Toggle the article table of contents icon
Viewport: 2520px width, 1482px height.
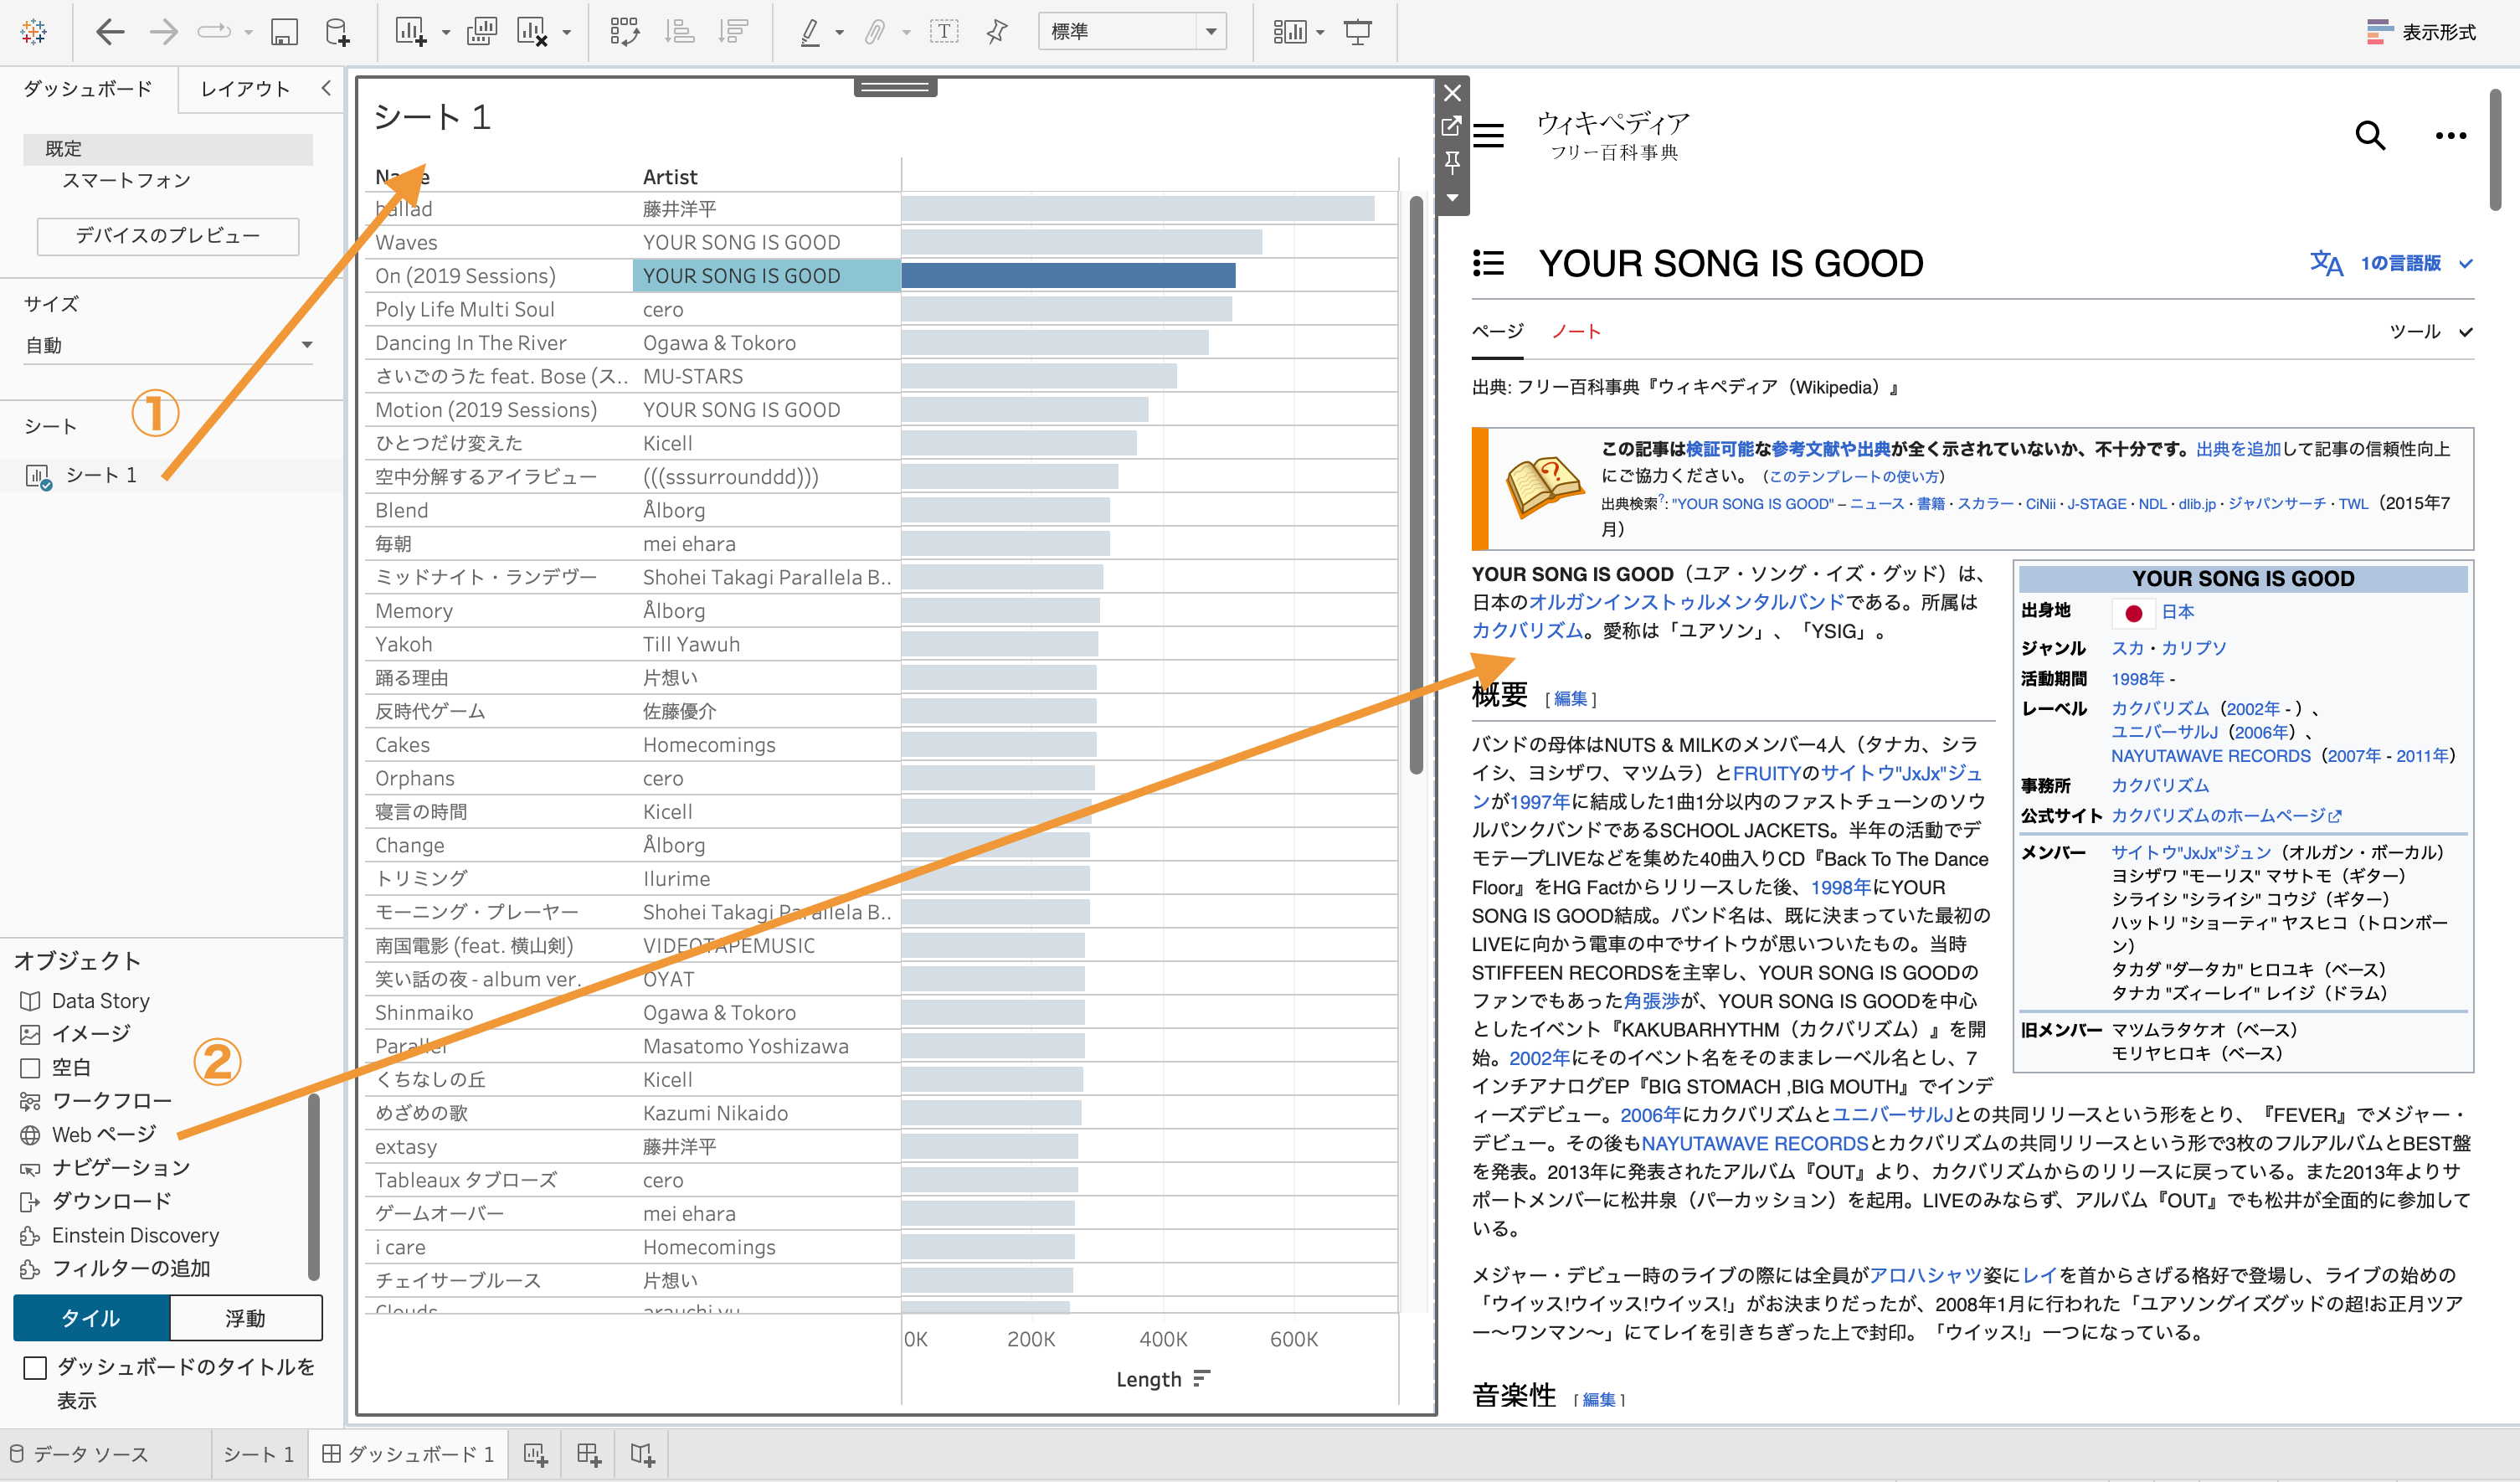(1489, 263)
